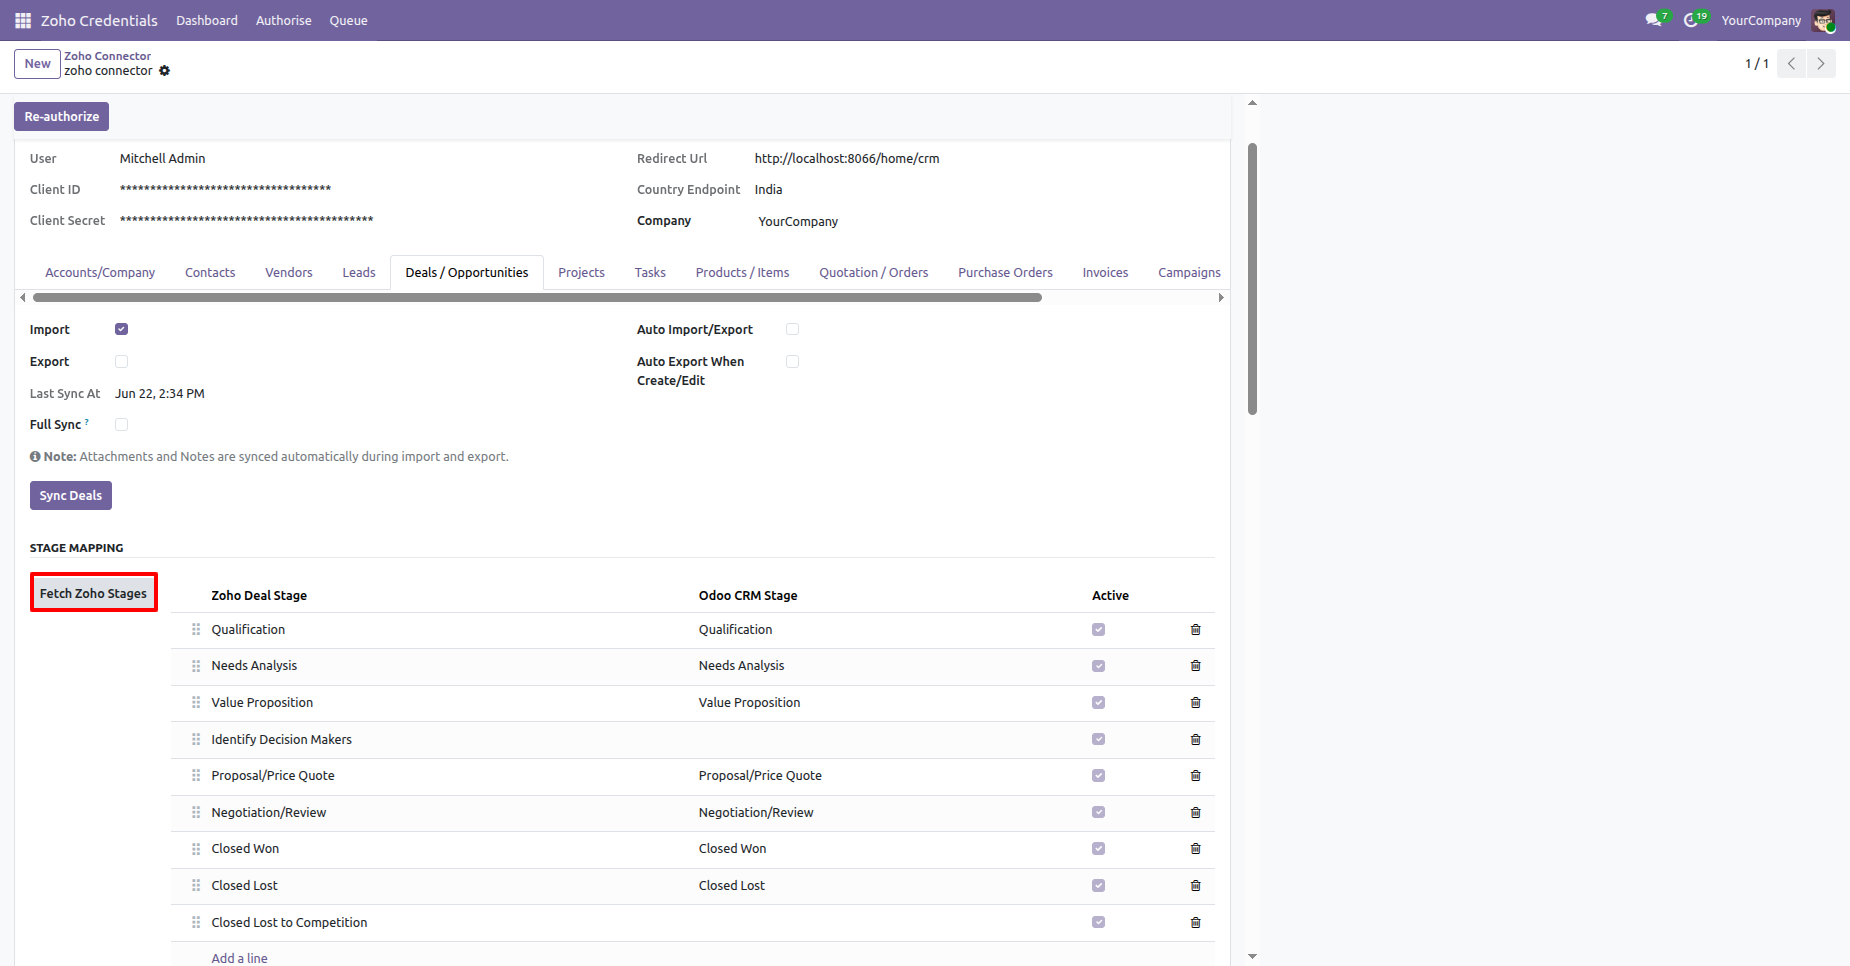Click the Full Sync help question mark
Screen dimensions: 1850x966
[x=87, y=422]
